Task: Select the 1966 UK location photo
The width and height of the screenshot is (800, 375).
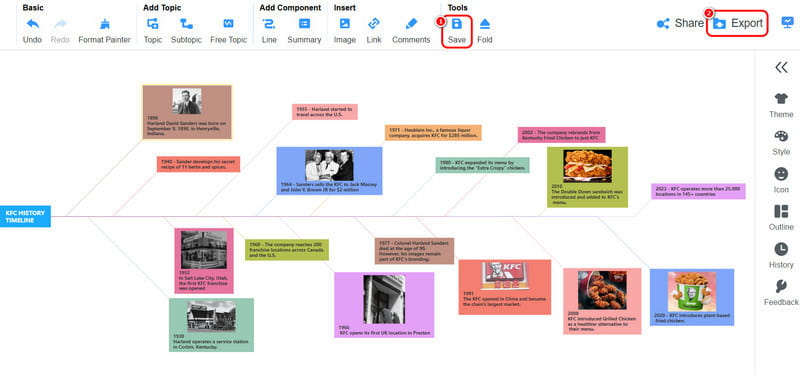Action: [x=384, y=299]
